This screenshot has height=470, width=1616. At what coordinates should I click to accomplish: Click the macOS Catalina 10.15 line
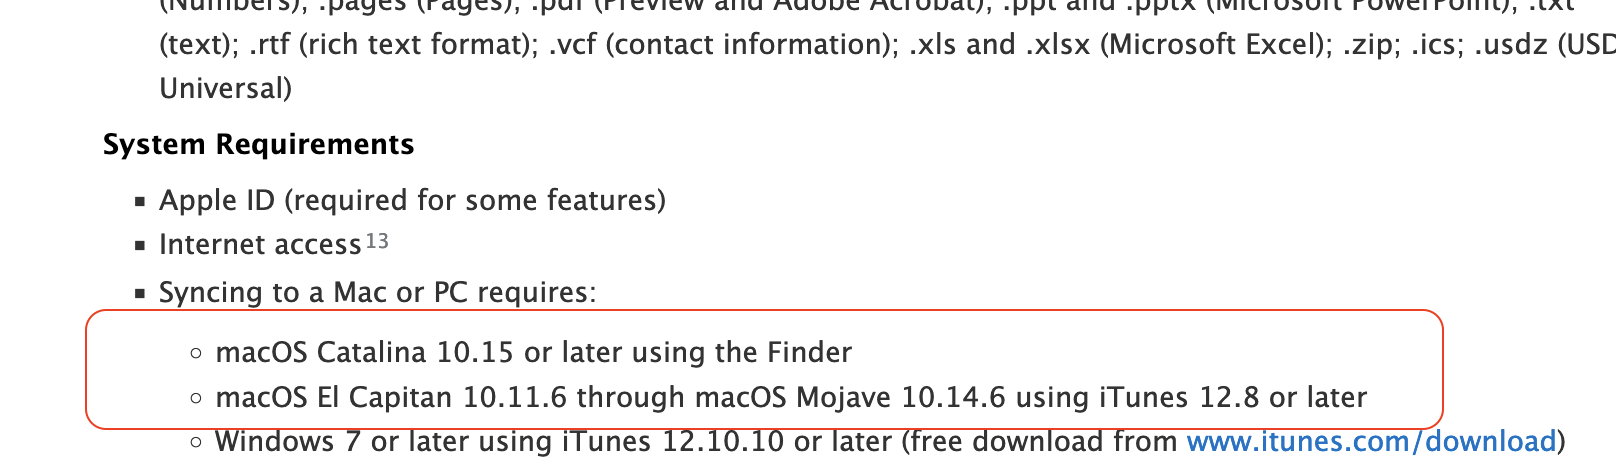click(533, 352)
